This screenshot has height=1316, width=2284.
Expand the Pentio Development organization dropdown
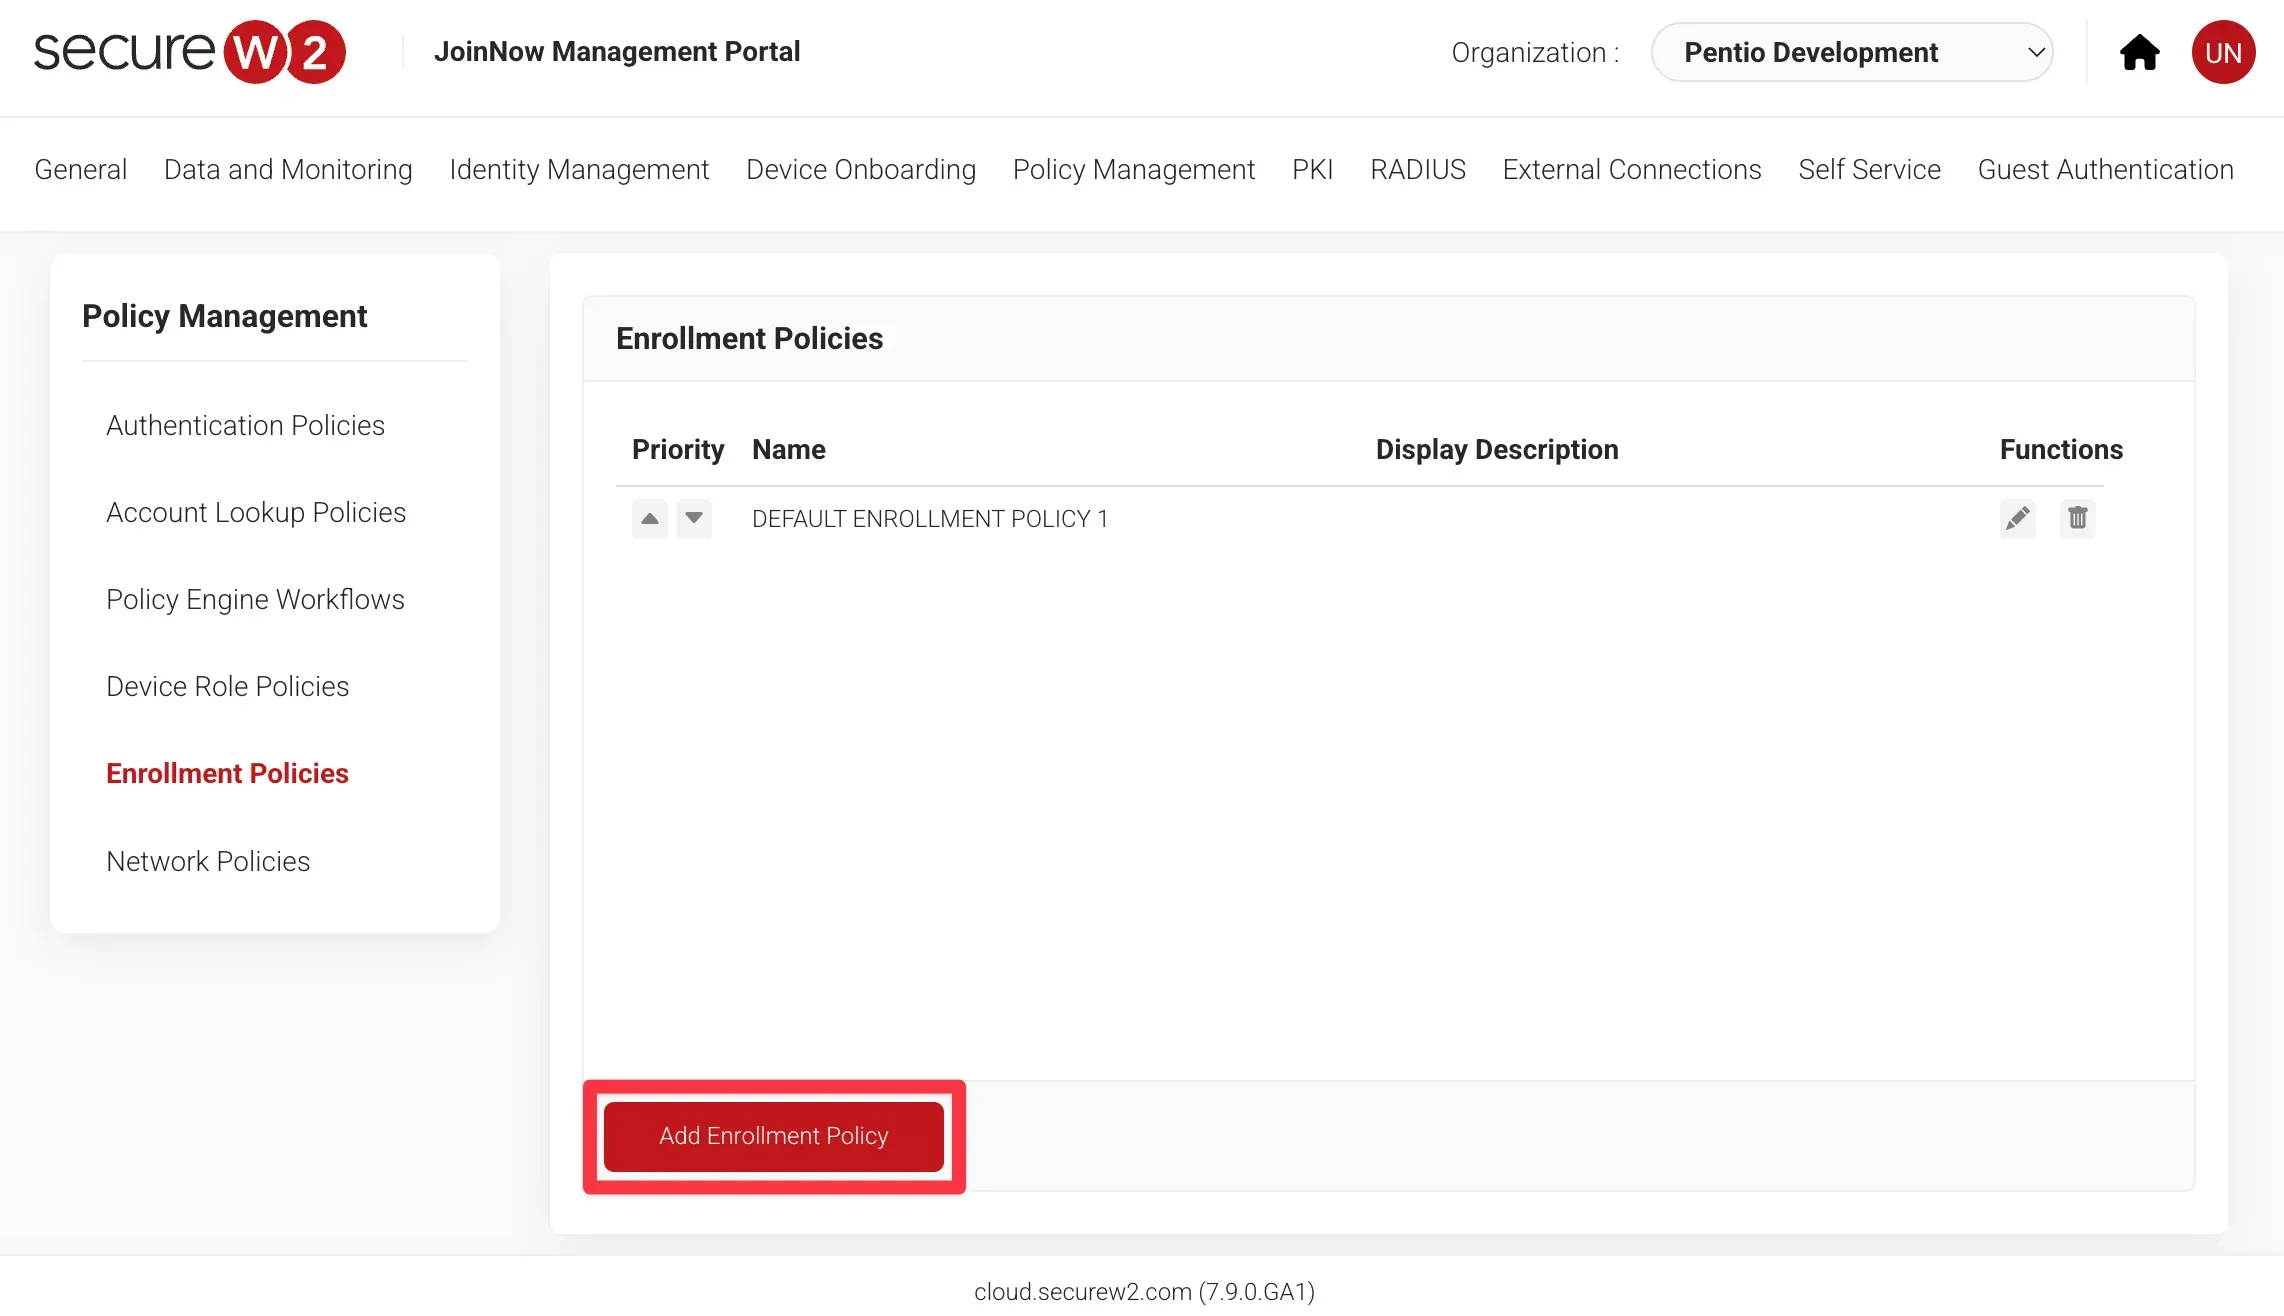click(1851, 53)
